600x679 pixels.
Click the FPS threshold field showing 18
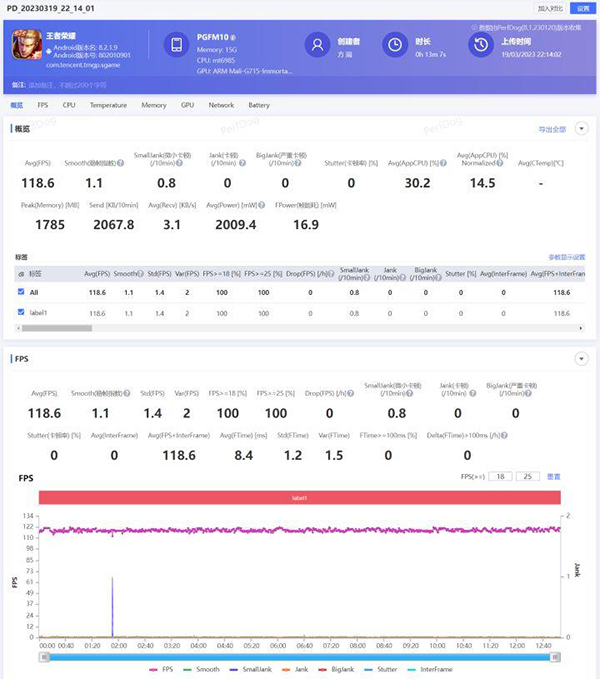[x=503, y=477]
